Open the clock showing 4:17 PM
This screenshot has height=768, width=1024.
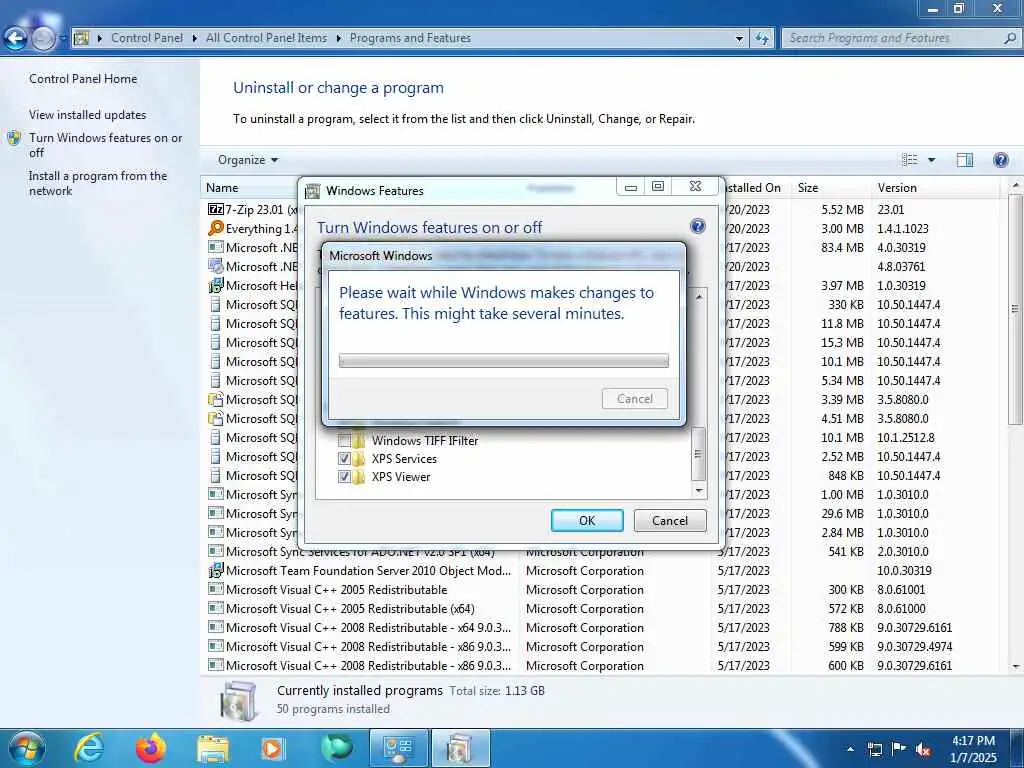[973, 749]
